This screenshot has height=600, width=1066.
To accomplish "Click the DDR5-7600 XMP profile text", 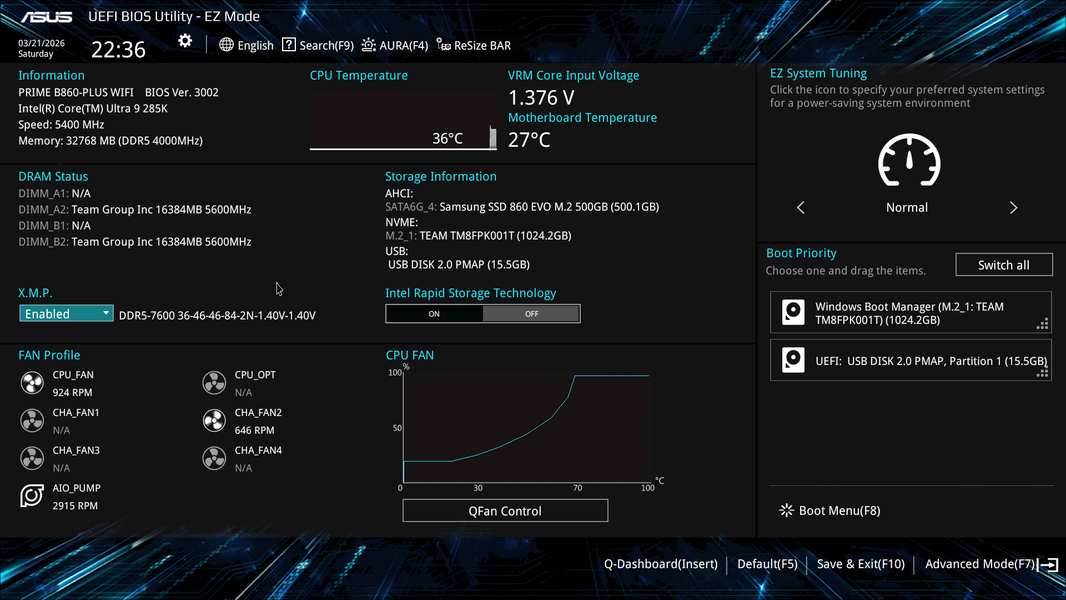I will pos(218,315).
